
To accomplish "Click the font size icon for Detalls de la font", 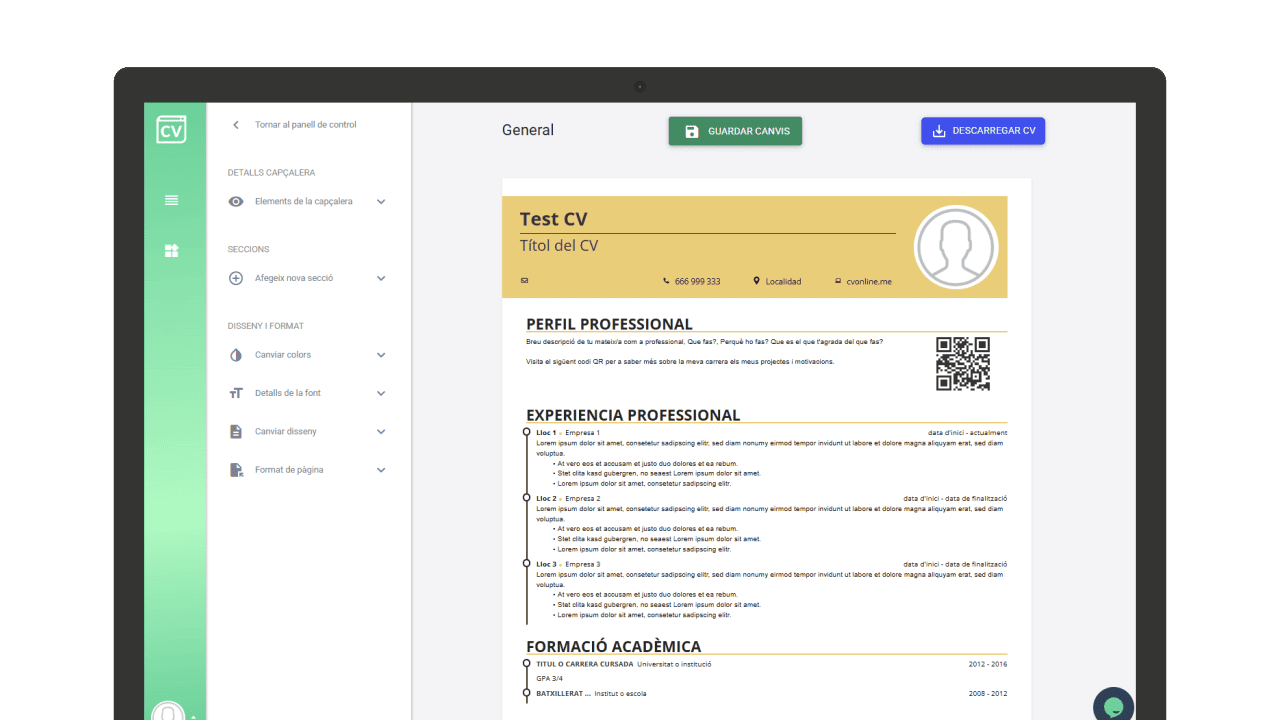I will point(236,393).
